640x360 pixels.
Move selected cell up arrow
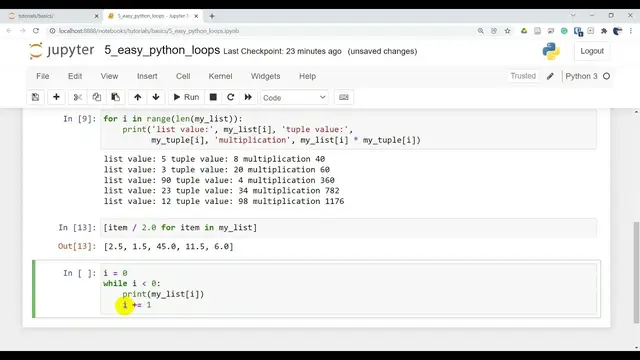pyautogui.click(x=138, y=97)
